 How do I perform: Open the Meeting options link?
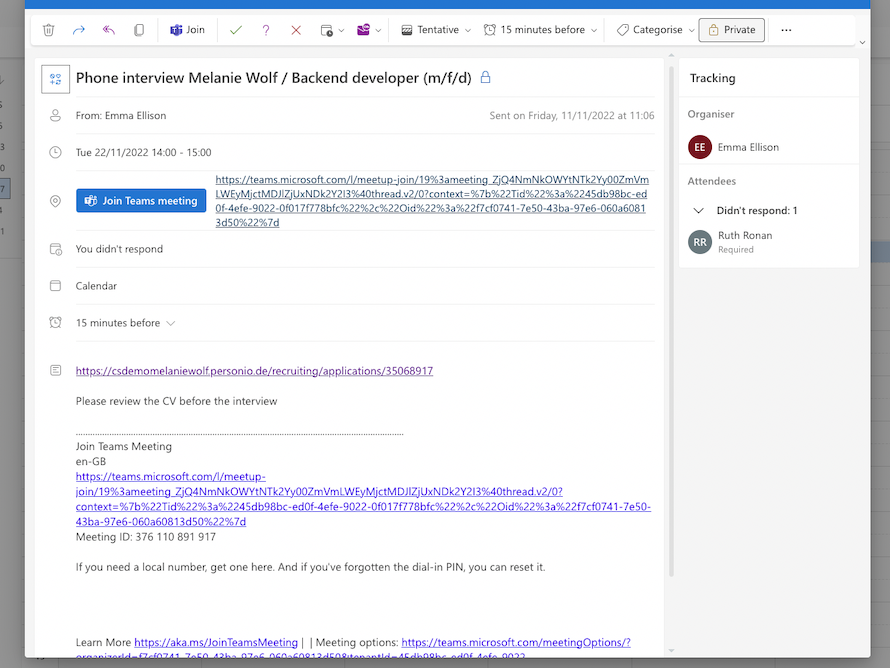pos(516,642)
